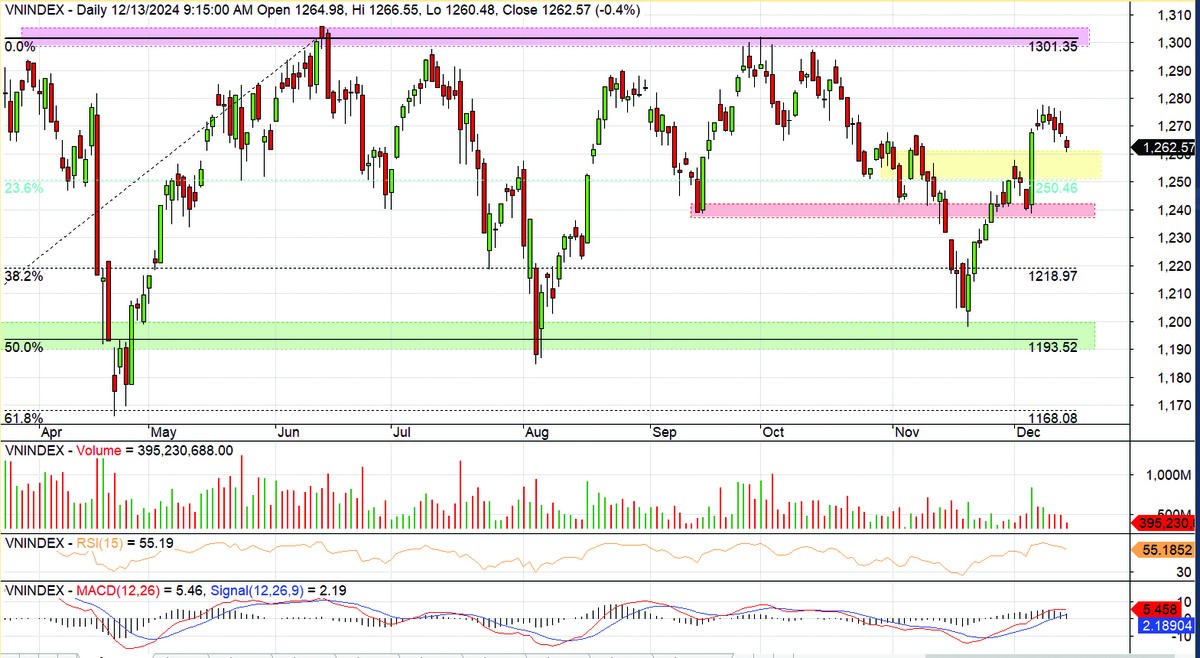Click the current price tag 1,262.57
Image resolution: width=1200 pixels, height=658 pixels.
point(1162,148)
